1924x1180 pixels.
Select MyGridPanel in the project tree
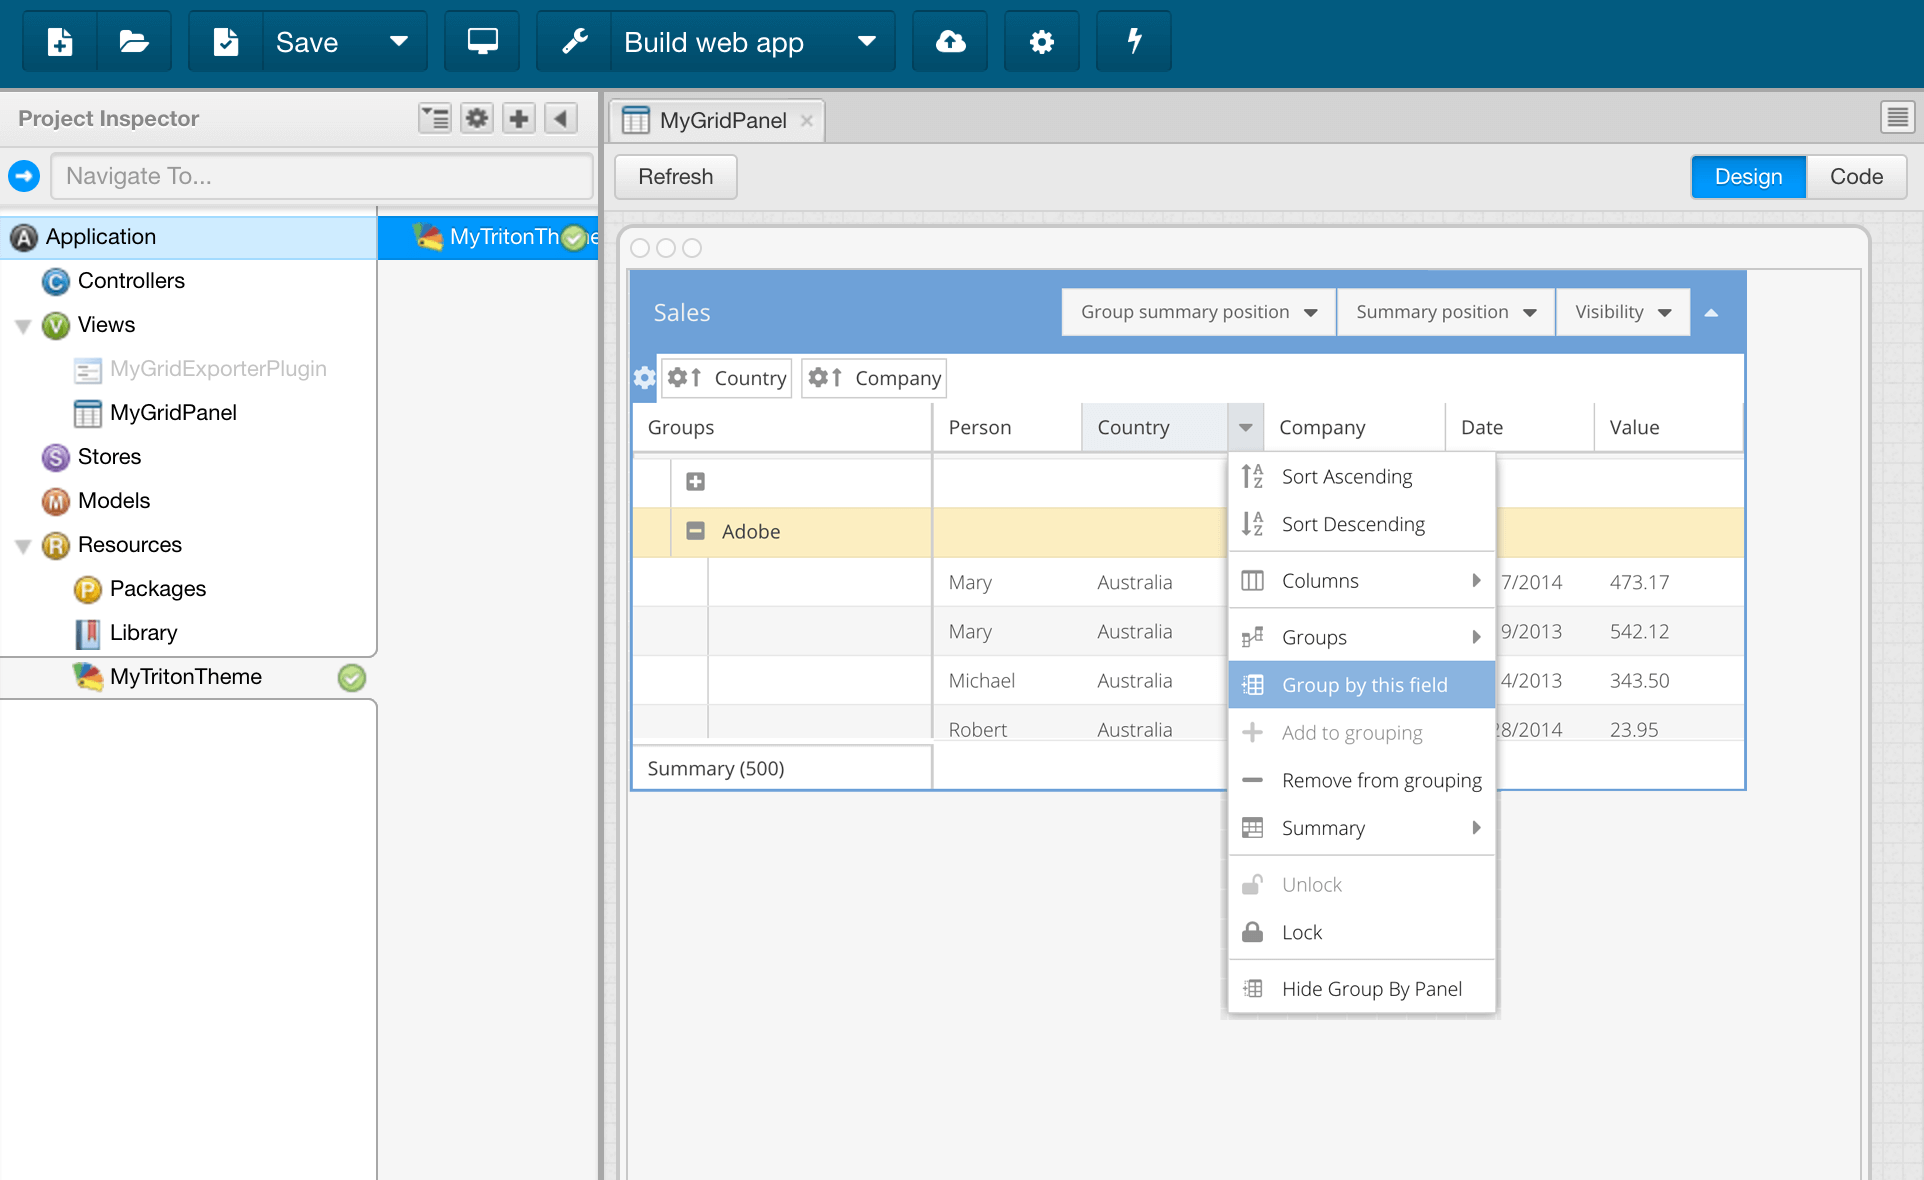click(173, 413)
